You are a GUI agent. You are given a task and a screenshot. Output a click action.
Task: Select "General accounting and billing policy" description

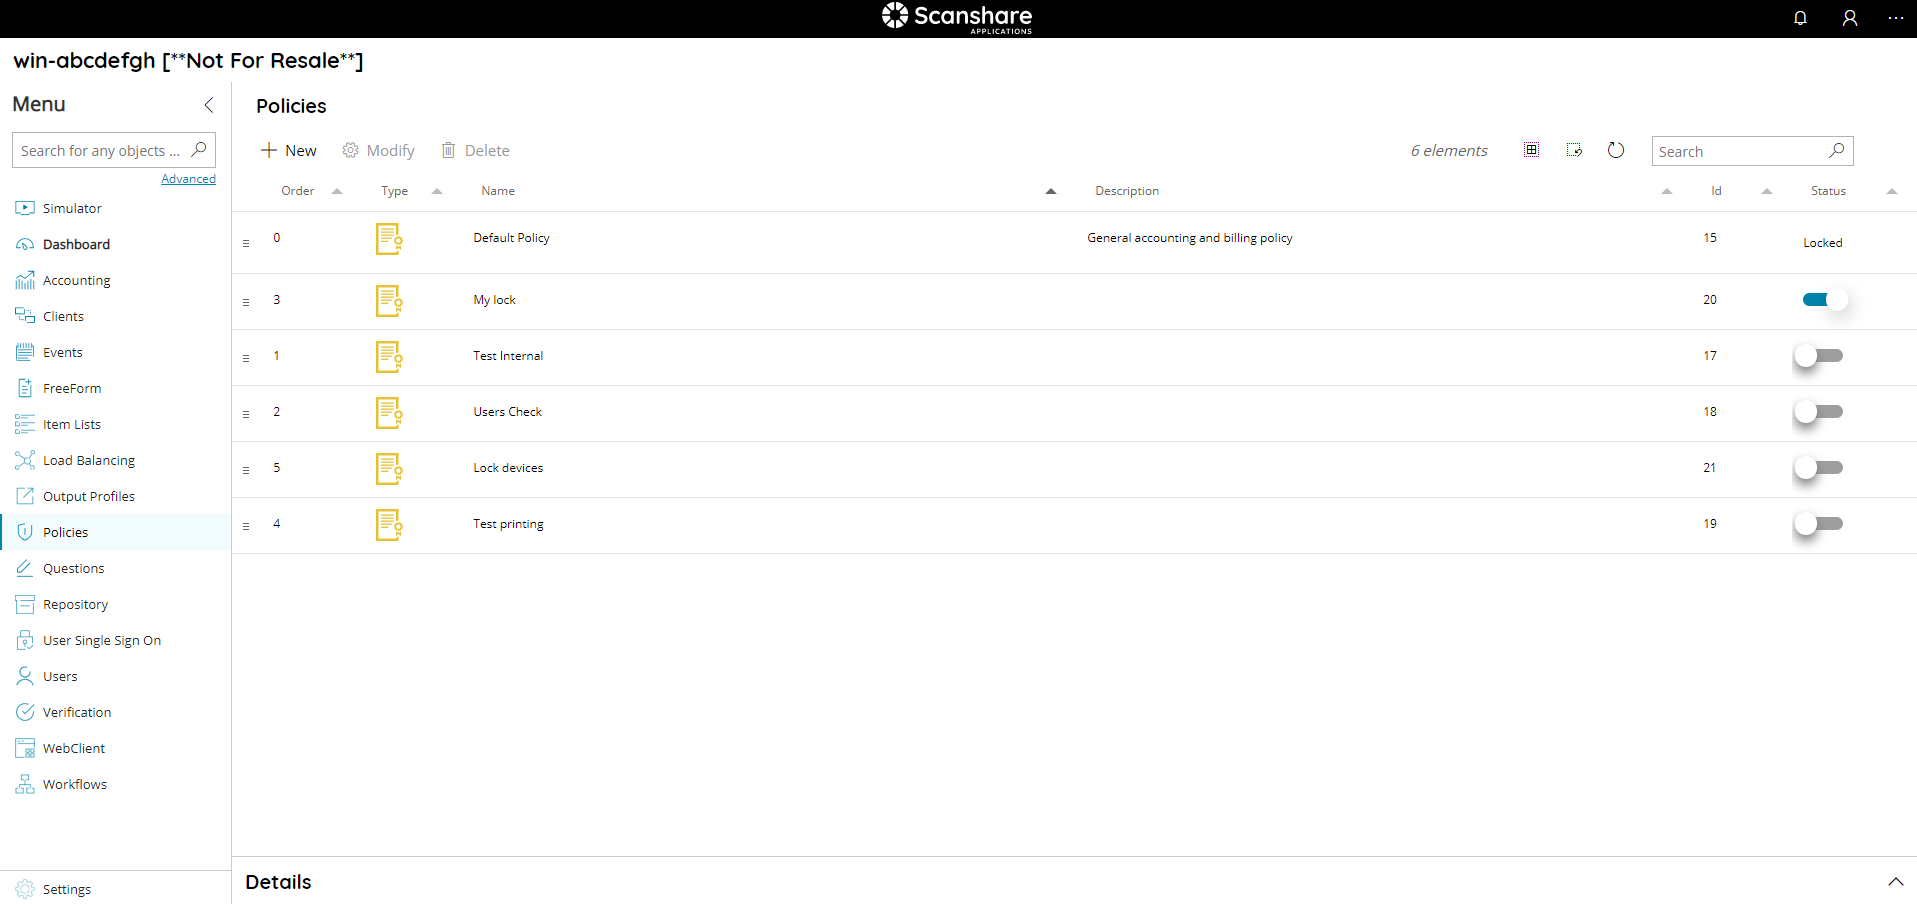point(1189,238)
